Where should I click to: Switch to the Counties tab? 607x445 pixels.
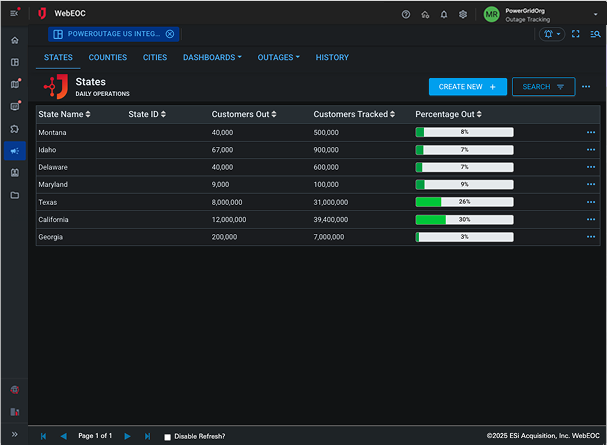click(x=108, y=58)
